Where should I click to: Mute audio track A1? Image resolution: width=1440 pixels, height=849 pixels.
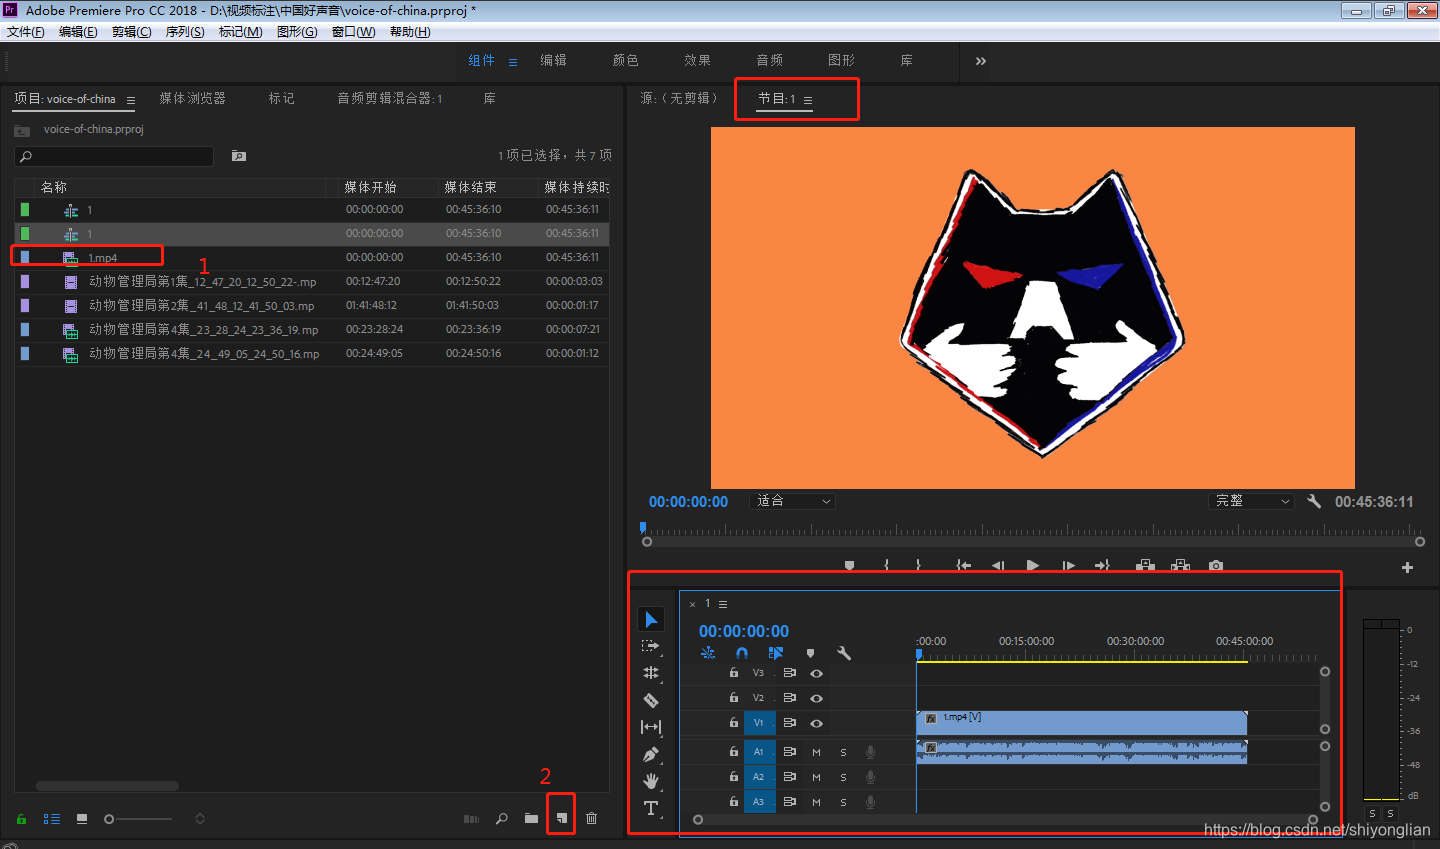[816, 752]
